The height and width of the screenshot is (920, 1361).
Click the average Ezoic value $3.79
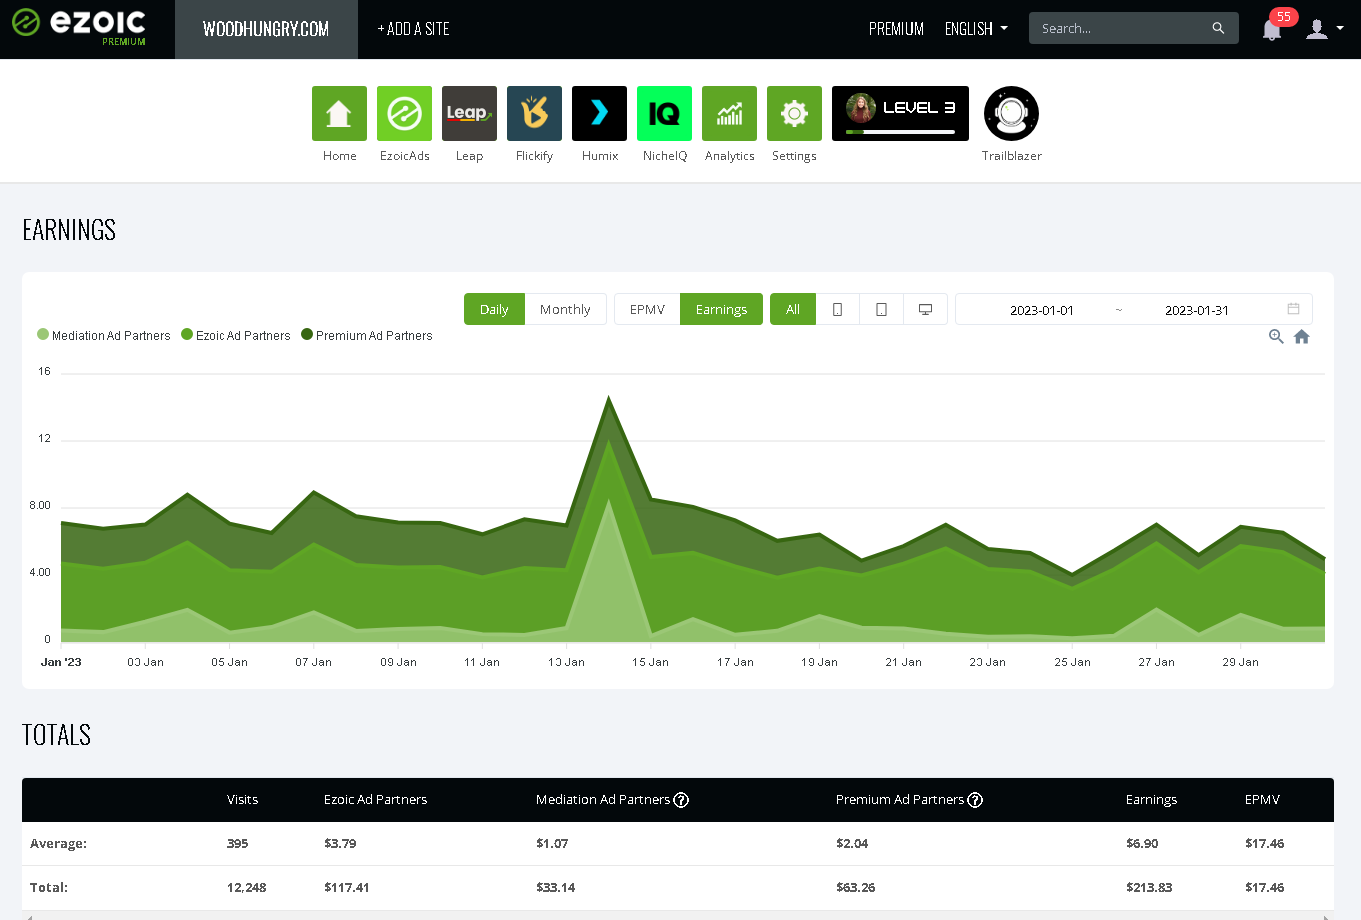[x=340, y=843]
